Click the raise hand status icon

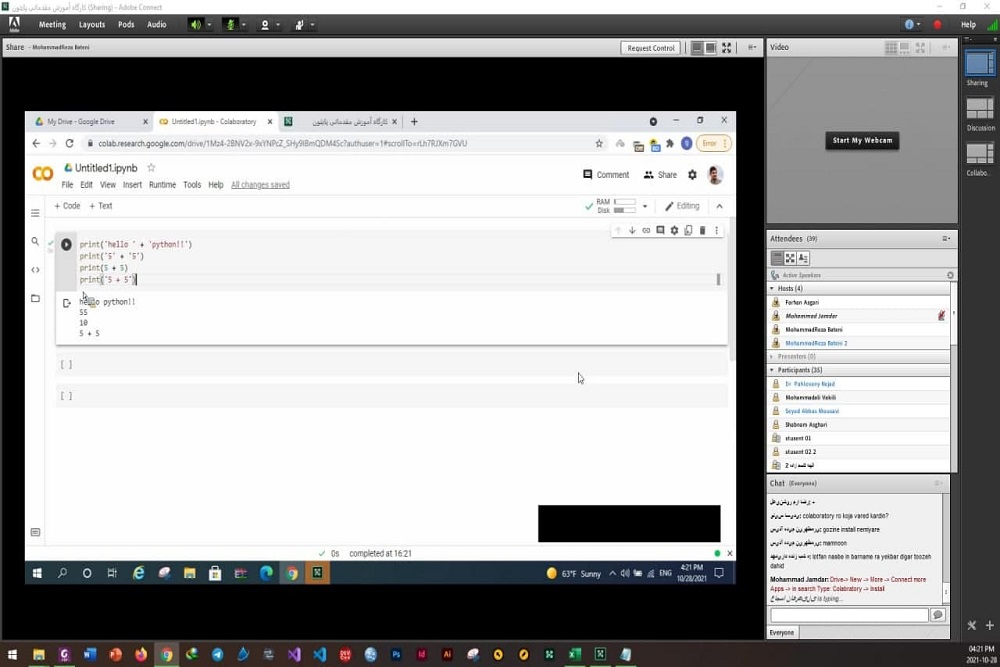(299, 24)
